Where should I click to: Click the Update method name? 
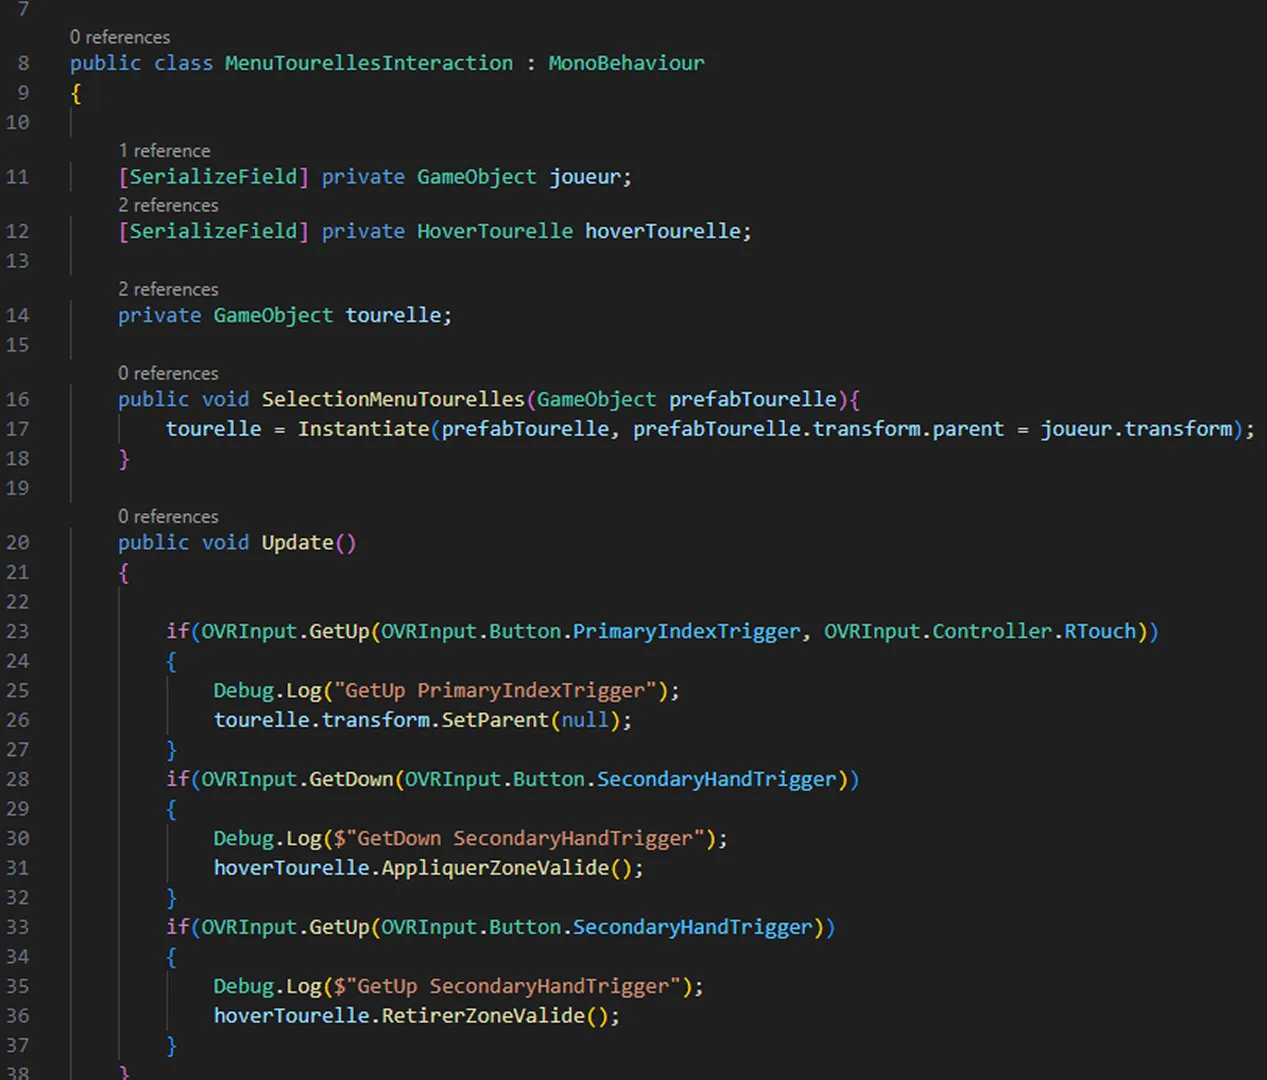(296, 542)
